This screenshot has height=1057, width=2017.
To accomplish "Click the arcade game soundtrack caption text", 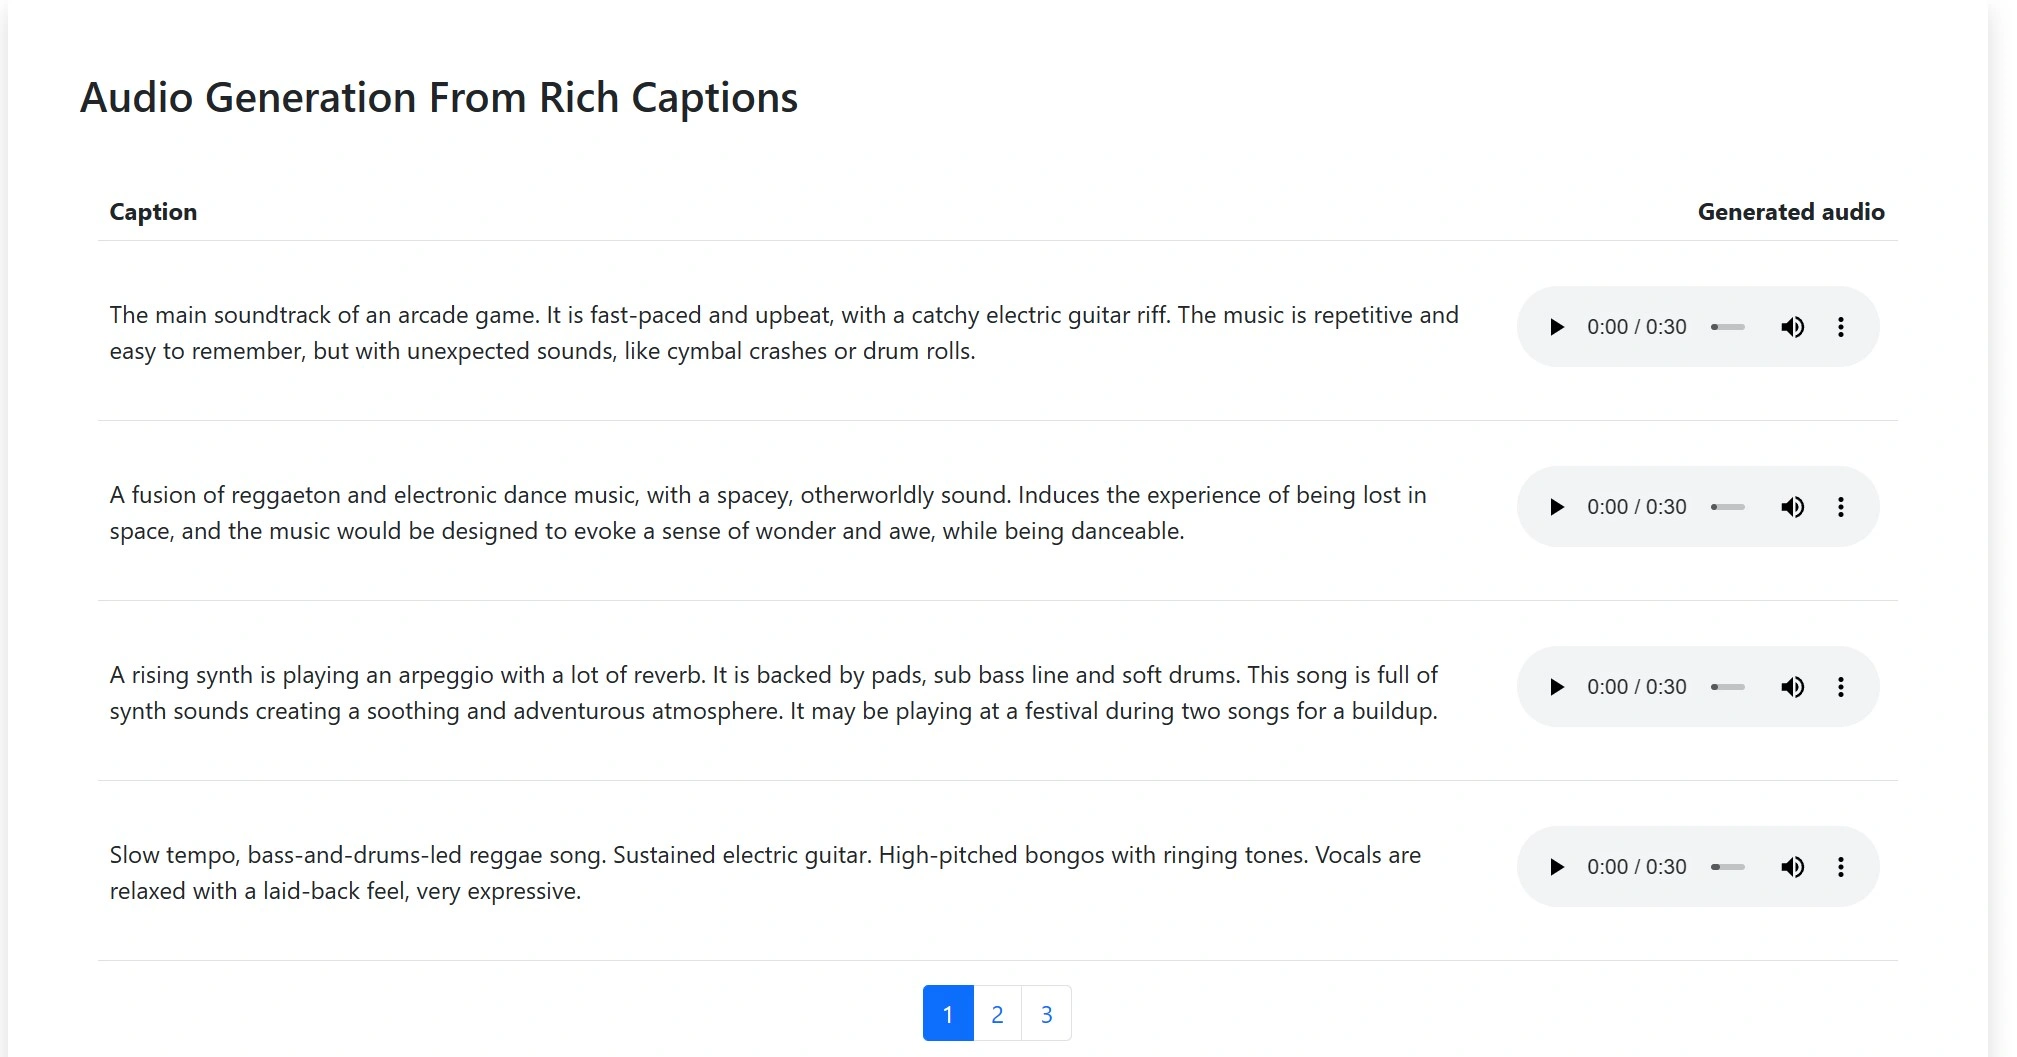I will (x=784, y=333).
